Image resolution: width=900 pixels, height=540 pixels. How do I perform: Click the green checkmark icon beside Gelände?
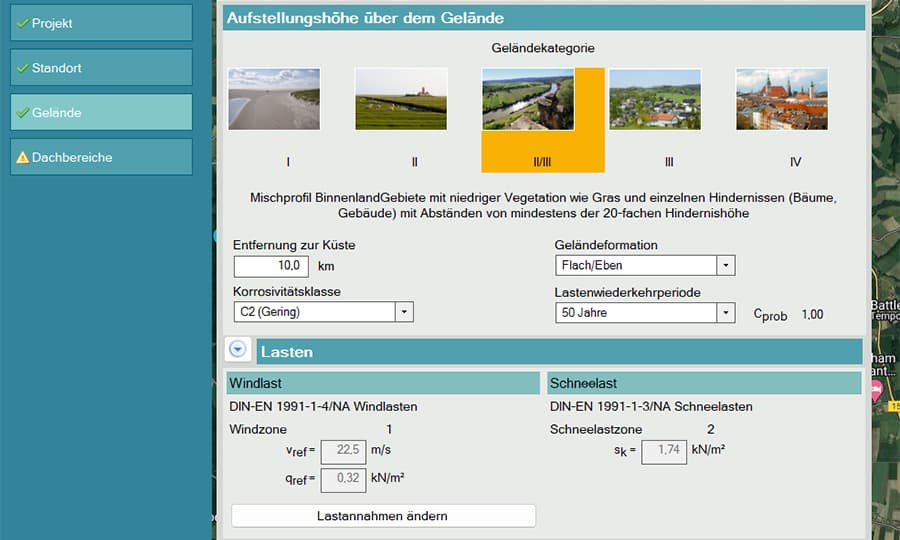coord(22,113)
